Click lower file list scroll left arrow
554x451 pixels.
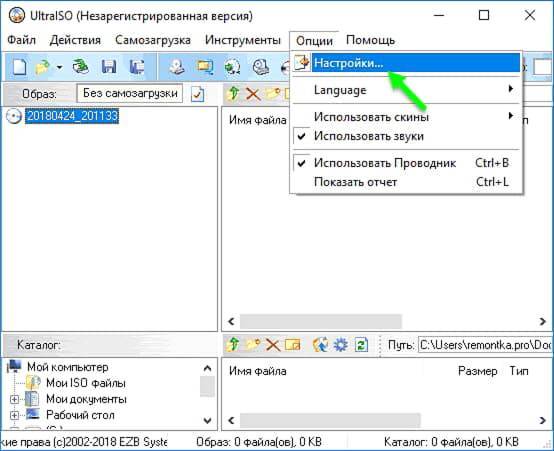pos(231,421)
